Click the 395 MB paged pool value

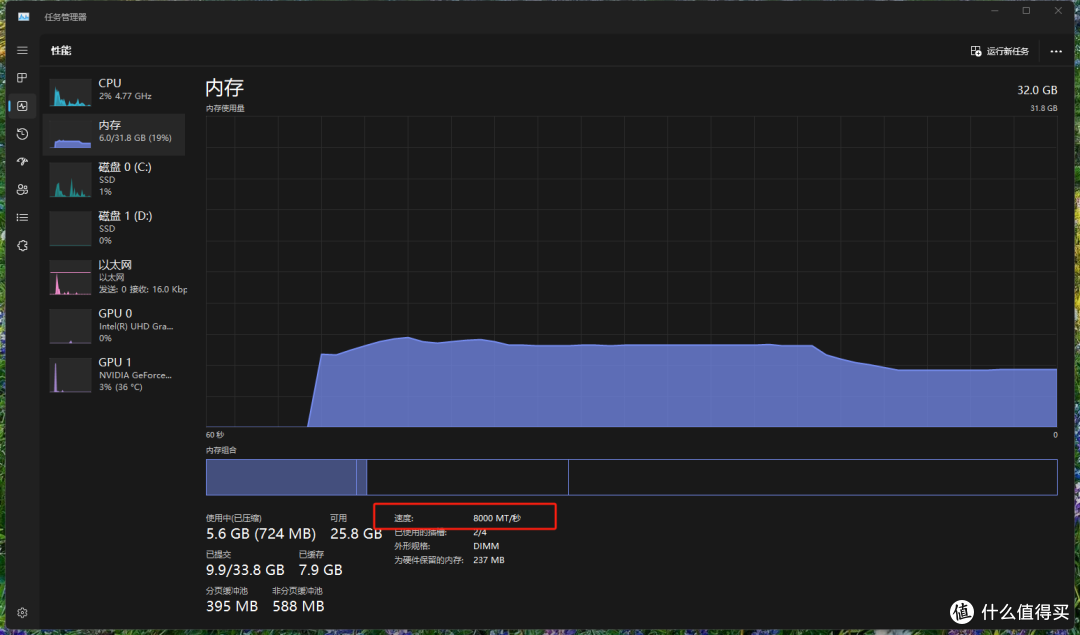pyautogui.click(x=232, y=606)
